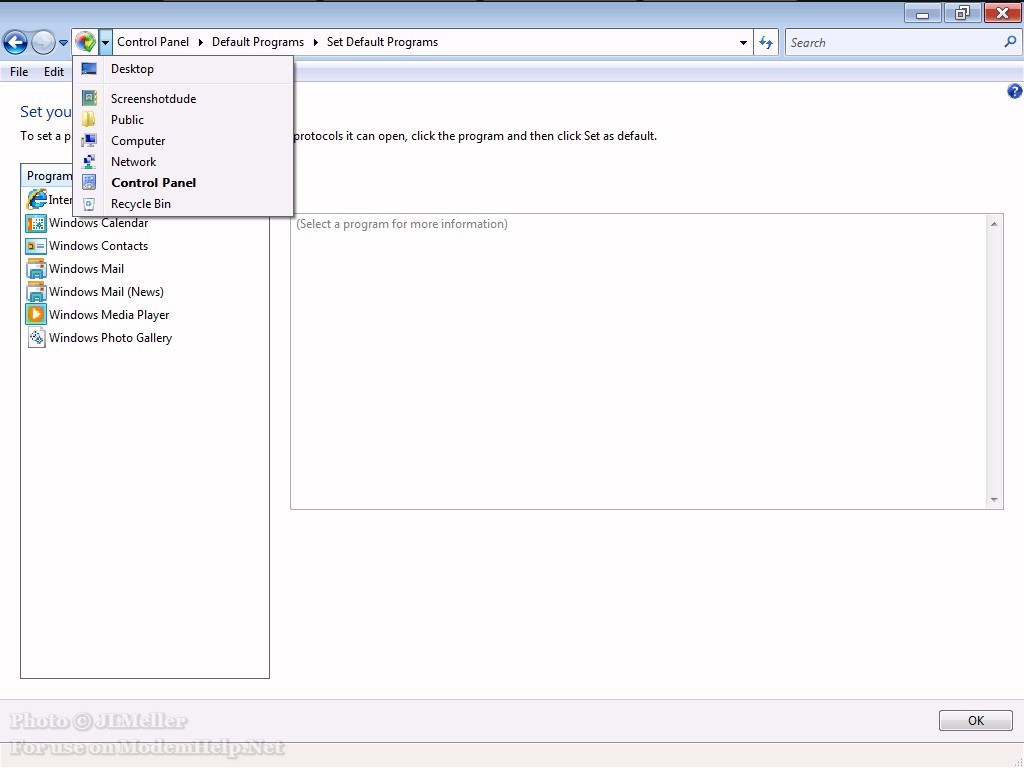Image resolution: width=1024 pixels, height=768 pixels.
Task: Click the Programs column header
Action: coord(145,176)
